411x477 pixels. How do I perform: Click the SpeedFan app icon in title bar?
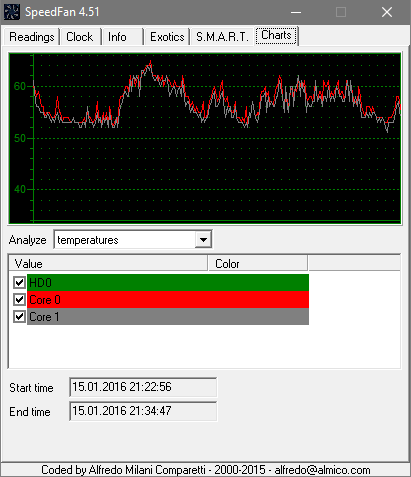pos(12,12)
